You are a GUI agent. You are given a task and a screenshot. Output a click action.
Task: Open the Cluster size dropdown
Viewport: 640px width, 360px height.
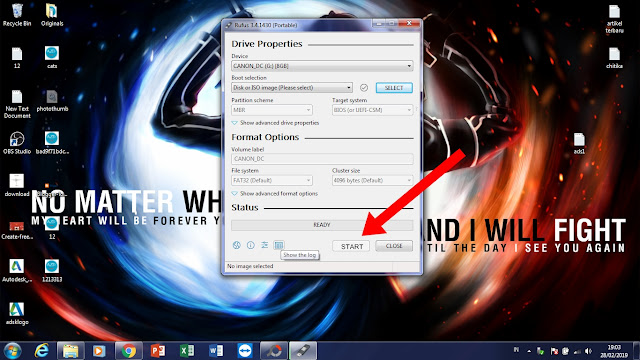[x=372, y=180]
